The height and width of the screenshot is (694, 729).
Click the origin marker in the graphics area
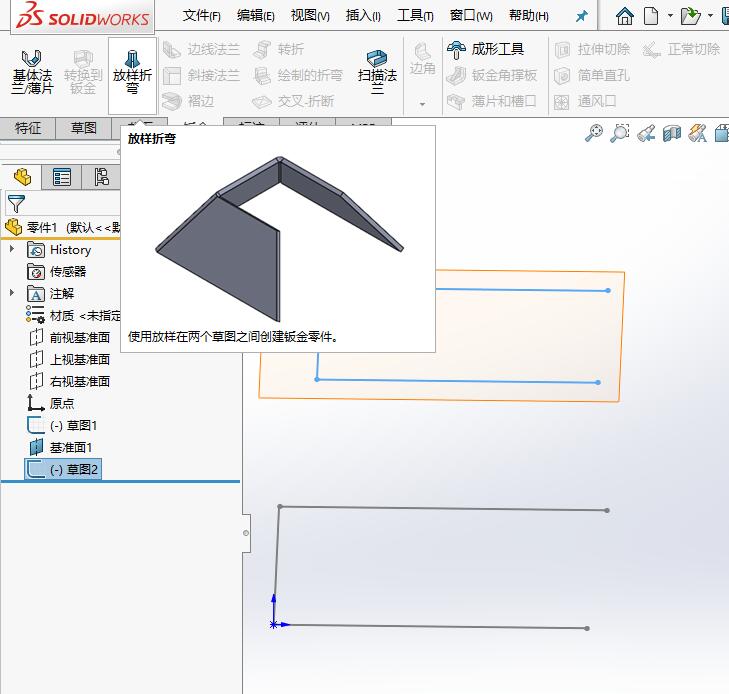[x=274, y=624]
